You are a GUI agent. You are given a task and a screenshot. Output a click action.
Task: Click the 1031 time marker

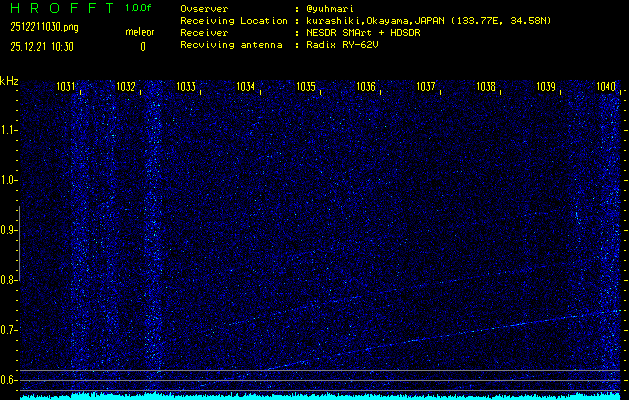66,88
